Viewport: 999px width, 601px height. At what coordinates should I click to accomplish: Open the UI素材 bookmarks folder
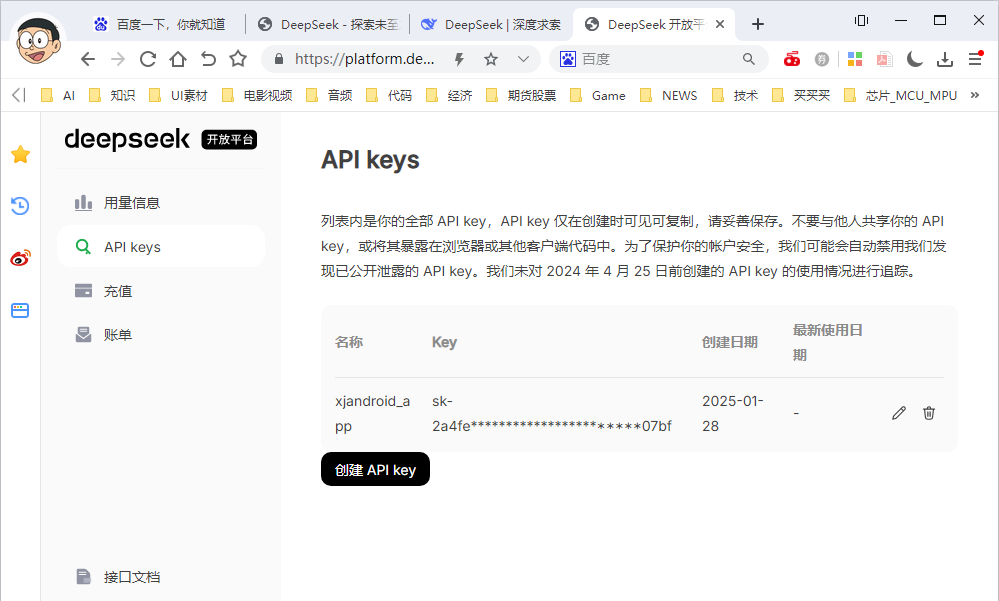(x=178, y=96)
